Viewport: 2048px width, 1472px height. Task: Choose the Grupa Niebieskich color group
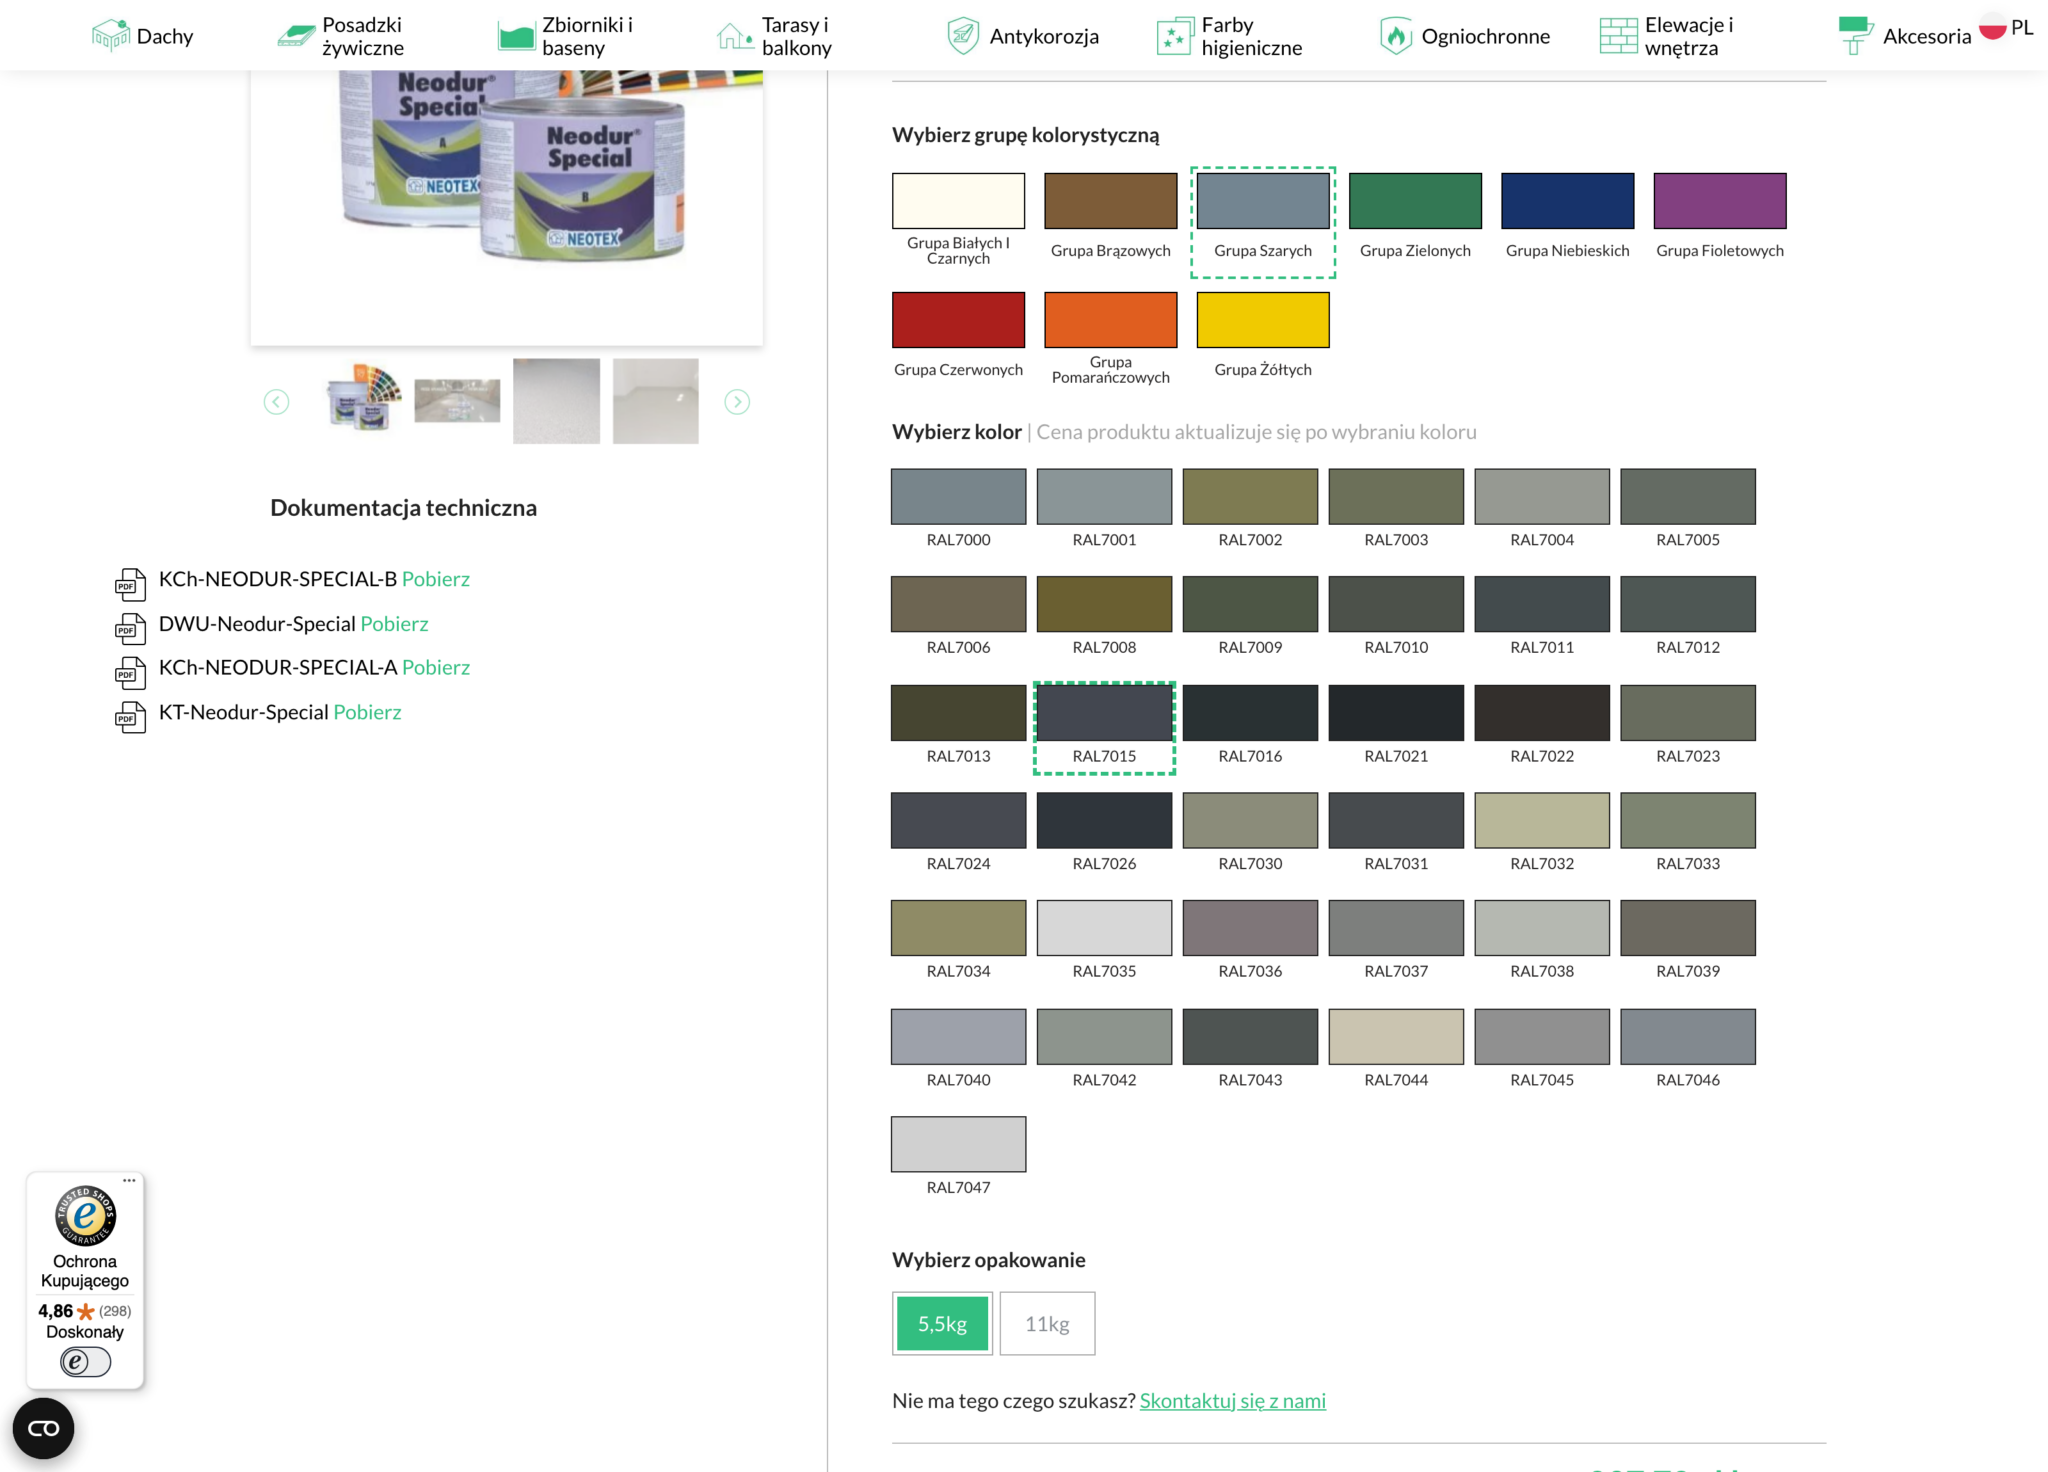click(1567, 201)
